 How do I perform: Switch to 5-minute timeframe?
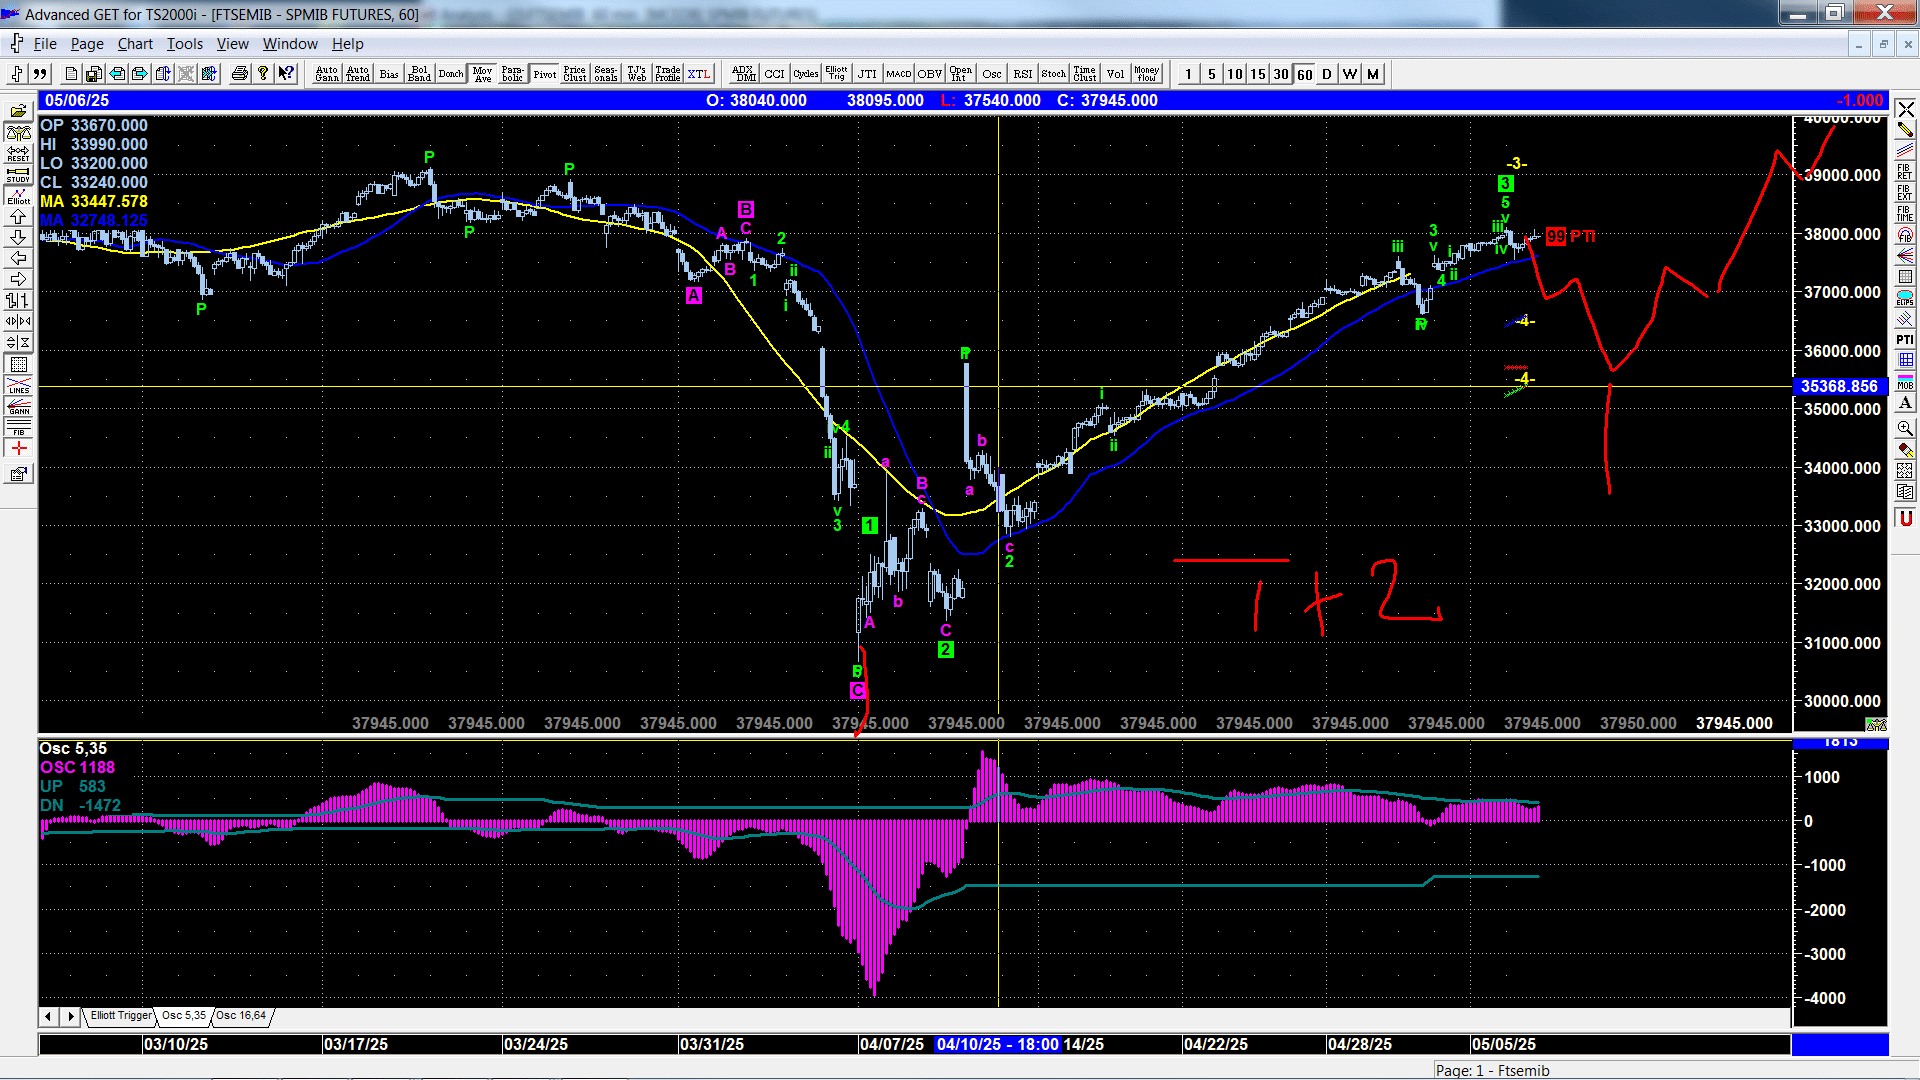1211,74
